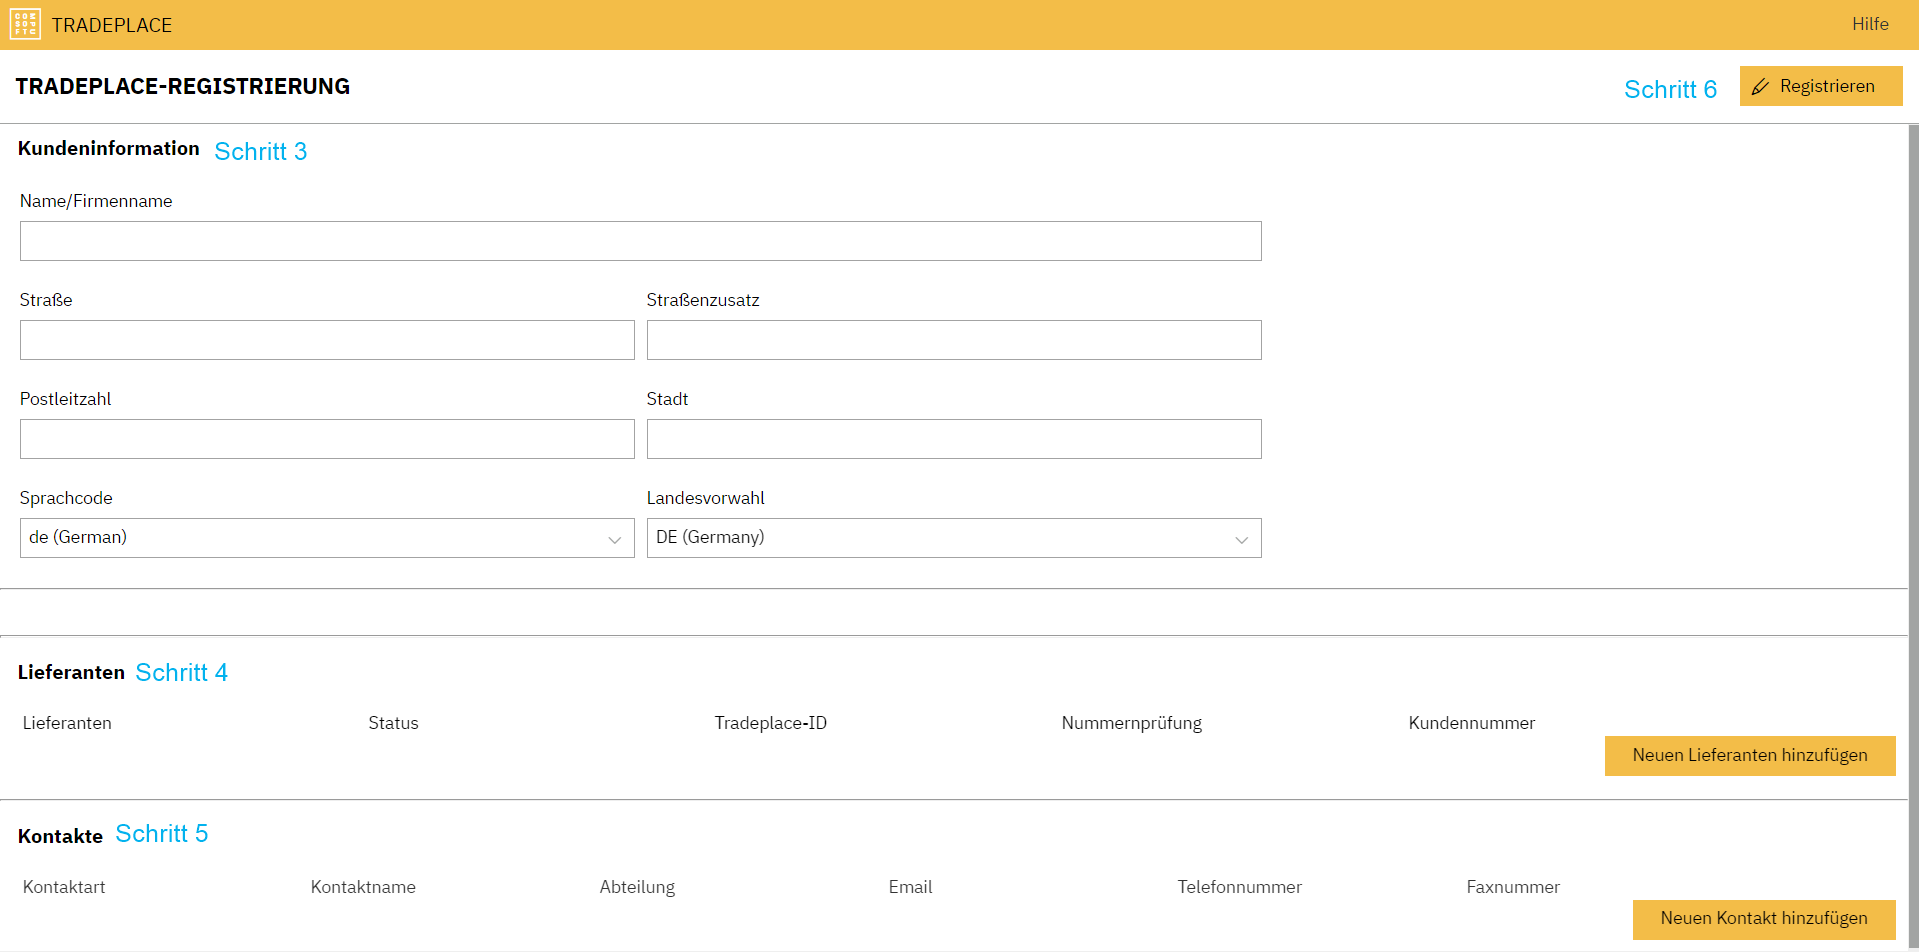Select the Tradeplace-ID column header
The image size is (1919, 952).
770,723
